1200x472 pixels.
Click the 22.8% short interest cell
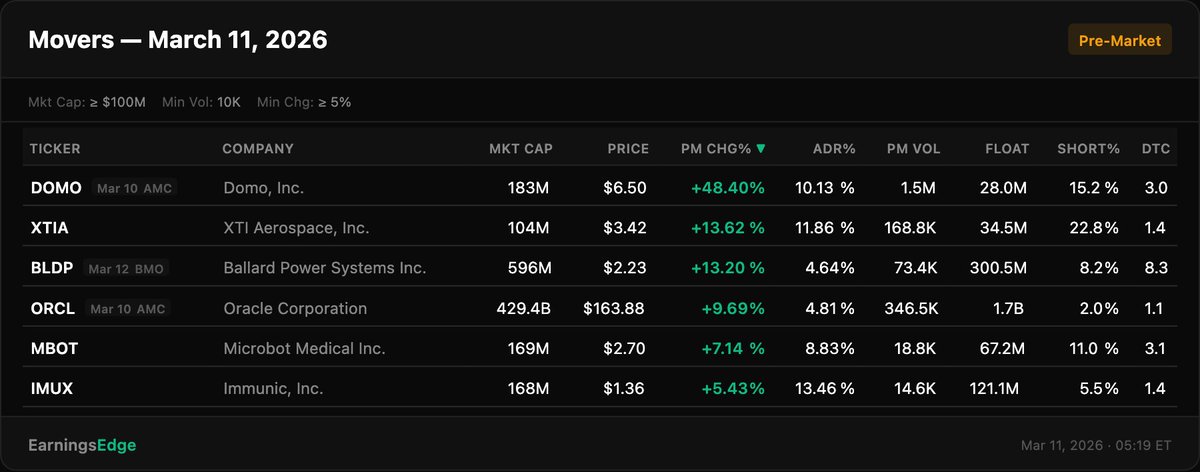[1094, 228]
